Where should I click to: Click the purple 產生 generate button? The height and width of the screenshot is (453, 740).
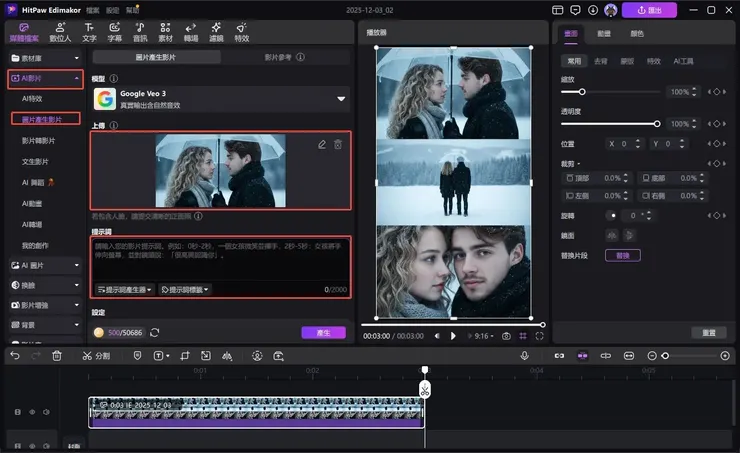tap(323, 333)
